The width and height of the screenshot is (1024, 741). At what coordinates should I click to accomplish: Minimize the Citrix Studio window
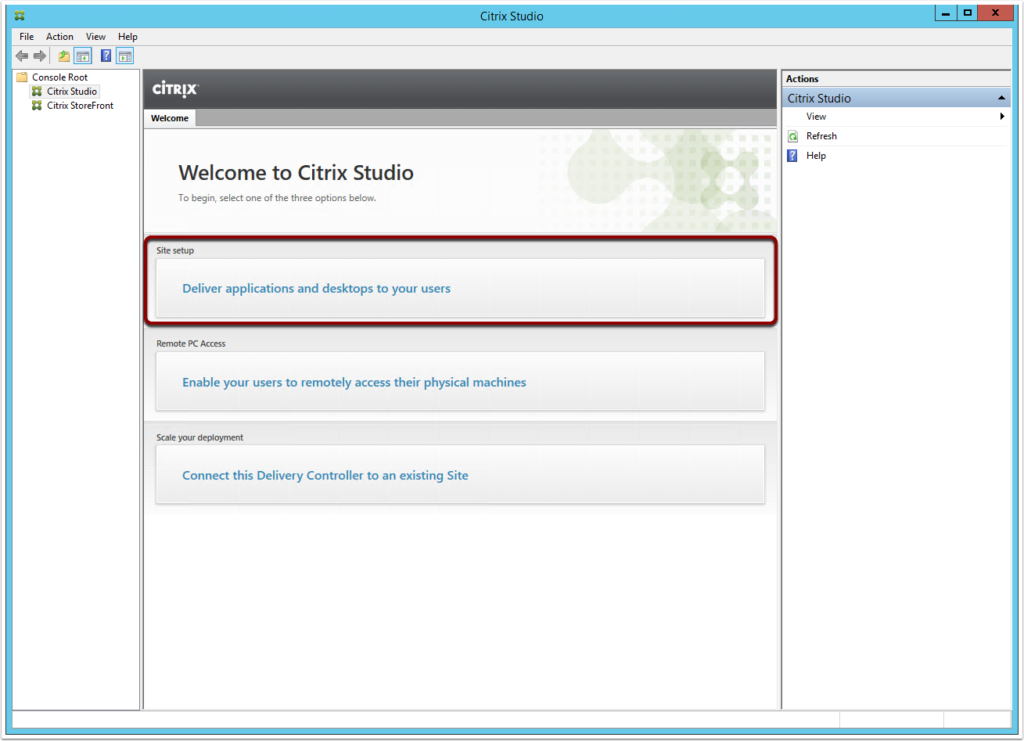point(946,12)
